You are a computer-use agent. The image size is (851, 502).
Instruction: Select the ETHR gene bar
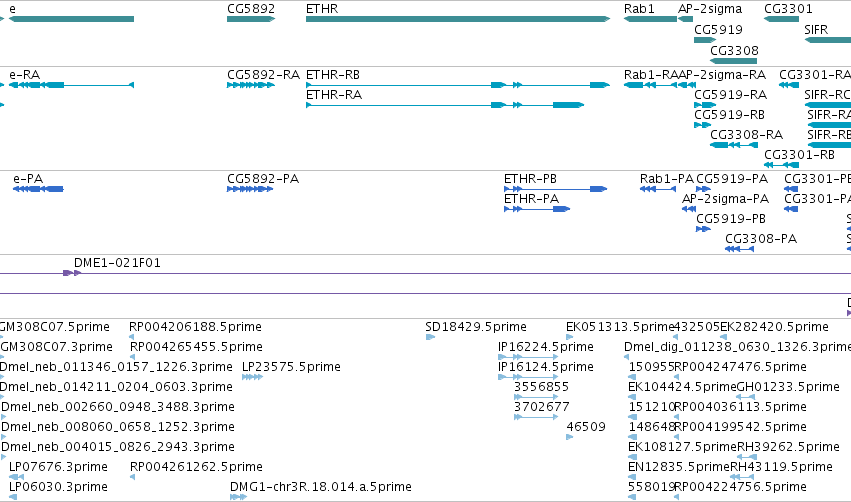tap(458, 19)
